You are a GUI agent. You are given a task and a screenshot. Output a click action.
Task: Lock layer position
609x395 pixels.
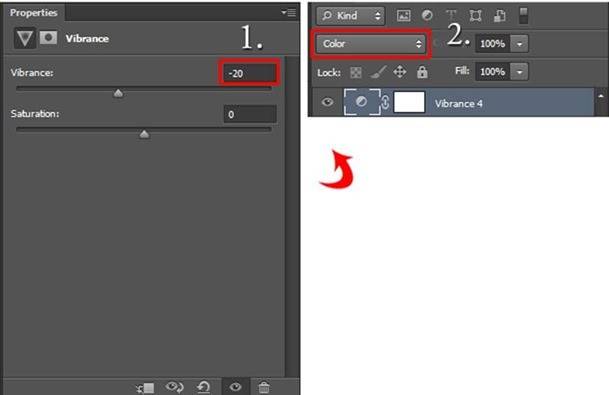pos(400,72)
